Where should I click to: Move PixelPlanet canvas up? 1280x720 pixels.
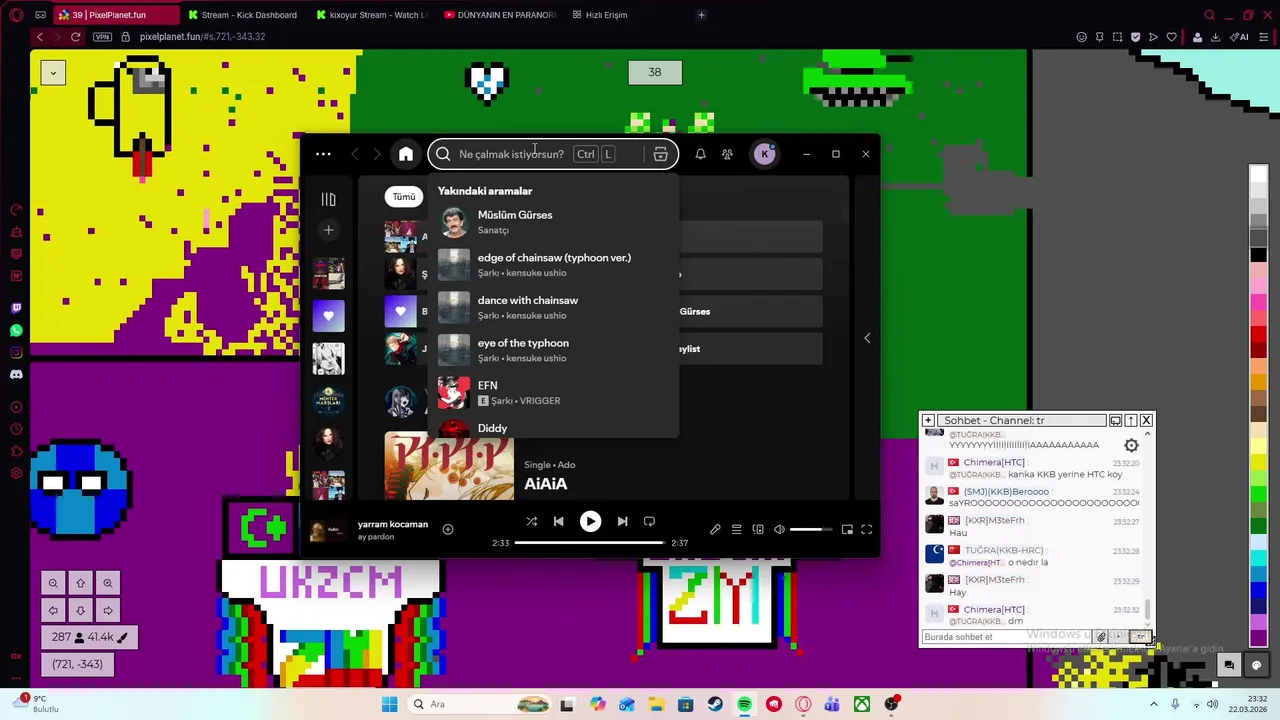tap(80, 583)
